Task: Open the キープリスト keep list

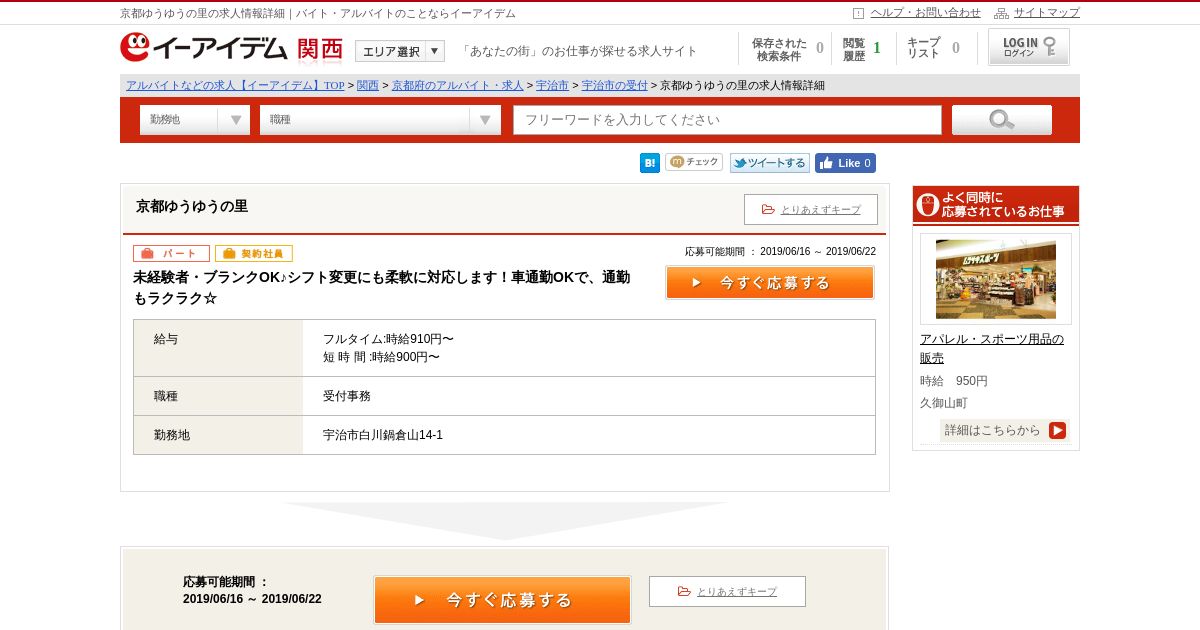Action: point(933,48)
